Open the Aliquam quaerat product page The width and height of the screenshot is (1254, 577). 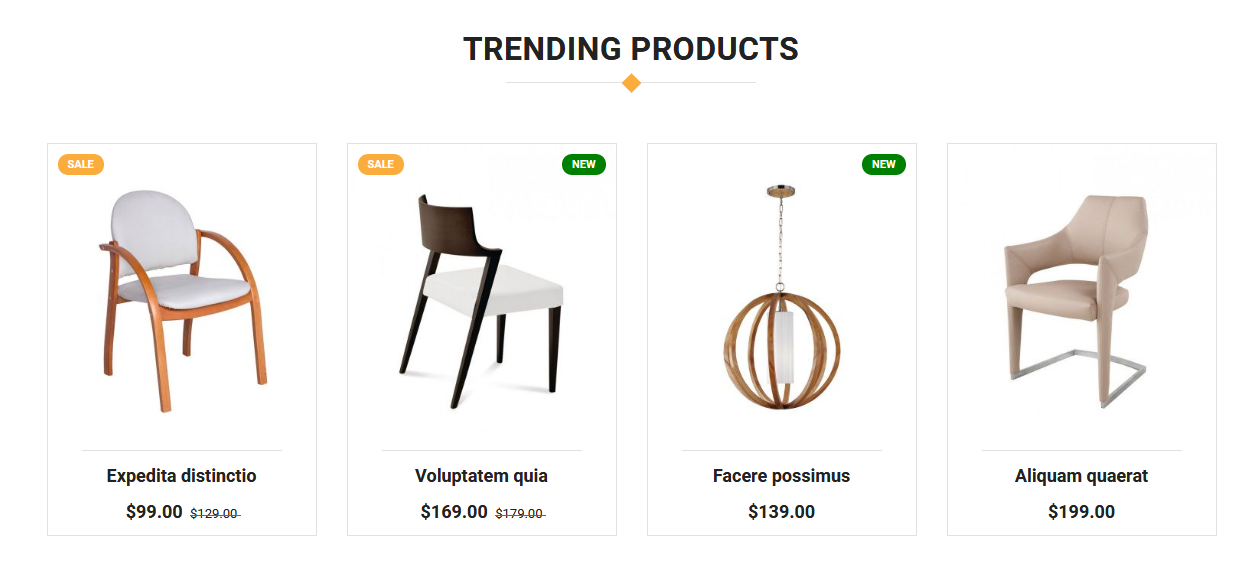[1081, 476]
